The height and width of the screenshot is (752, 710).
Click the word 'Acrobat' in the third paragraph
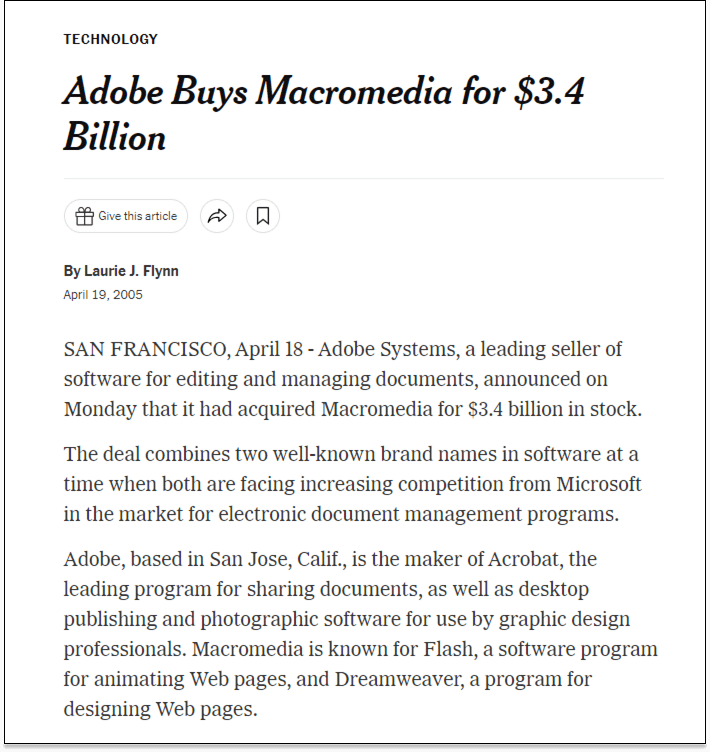(x=526, y=560)
